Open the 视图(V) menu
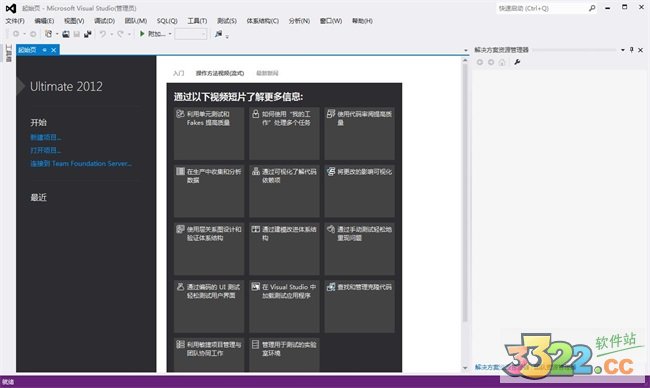 [74, 21]
